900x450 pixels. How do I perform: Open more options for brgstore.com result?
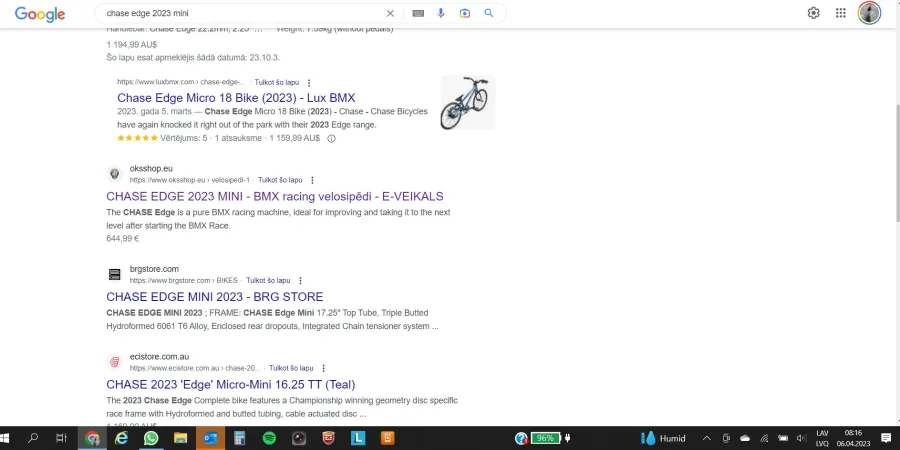pyautogui.click(x=300, y=281)
